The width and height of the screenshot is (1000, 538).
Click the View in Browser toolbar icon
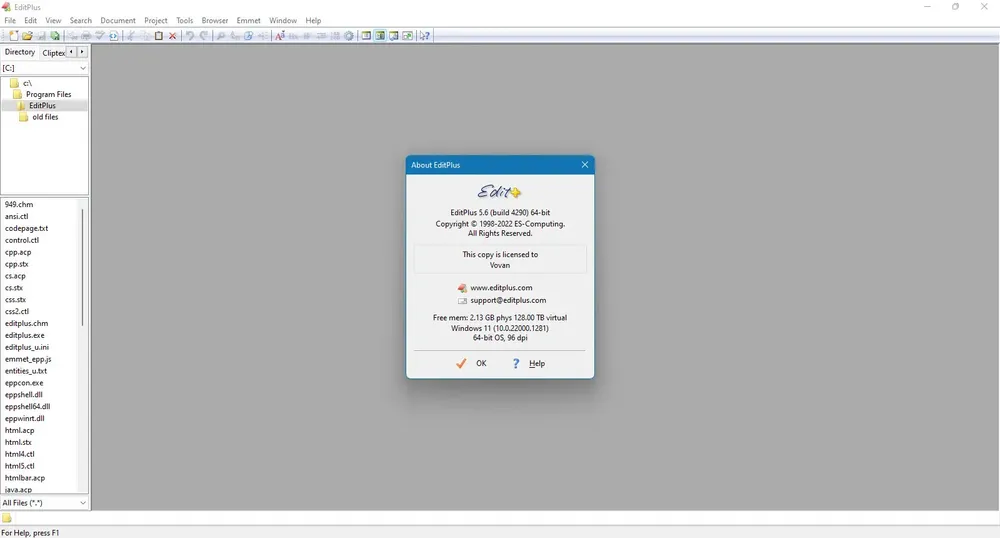[114, 36]
